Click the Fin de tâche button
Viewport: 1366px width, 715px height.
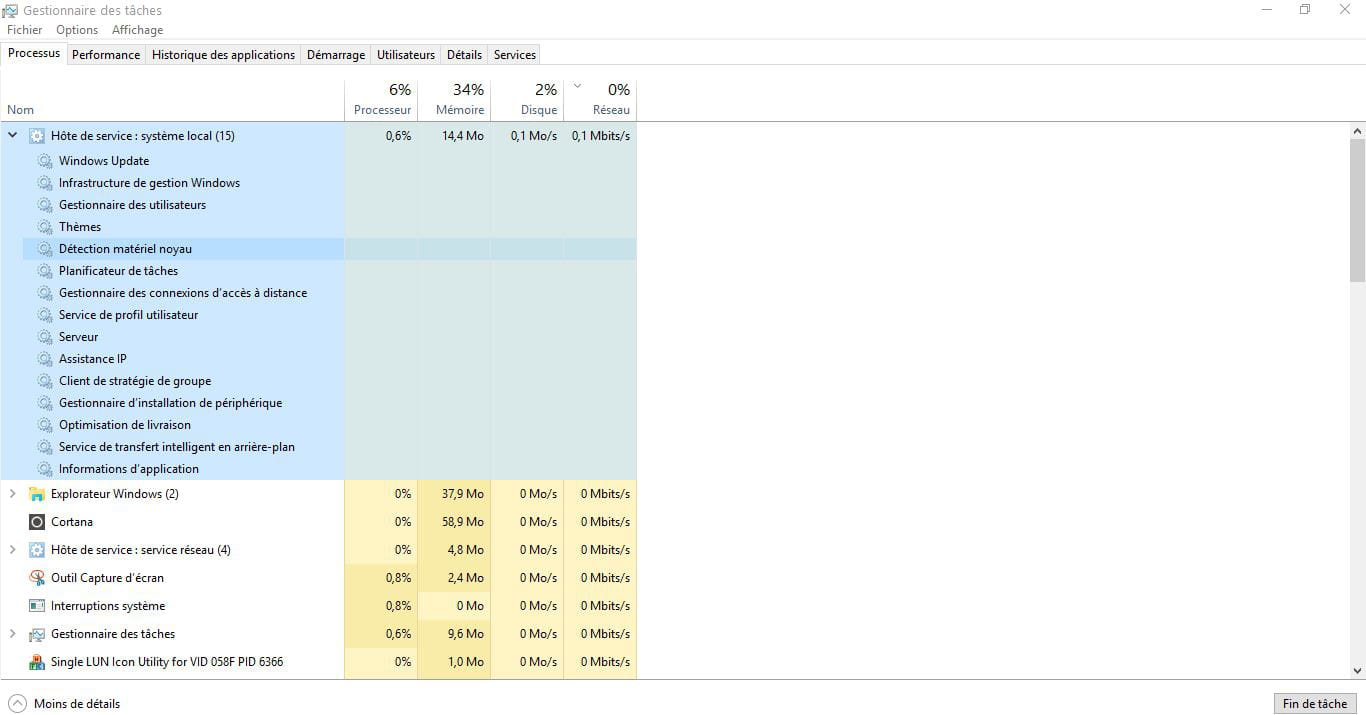[1315, 704]
